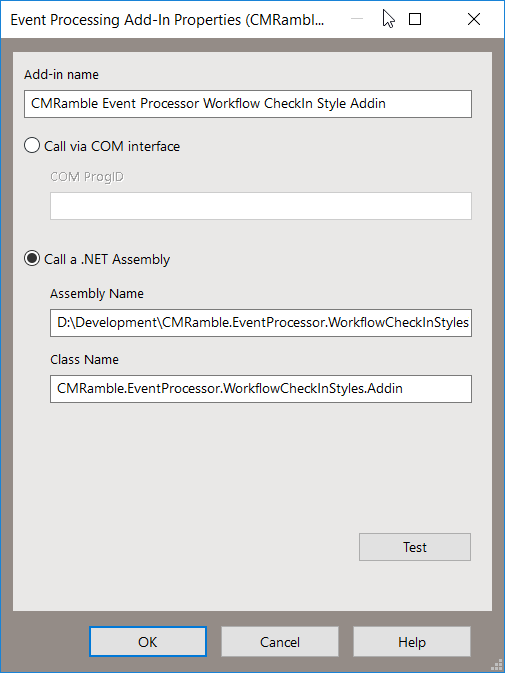Screen dimensions: 505x673
Task: Click into the Class Name field
Action: tap(261, 389)
